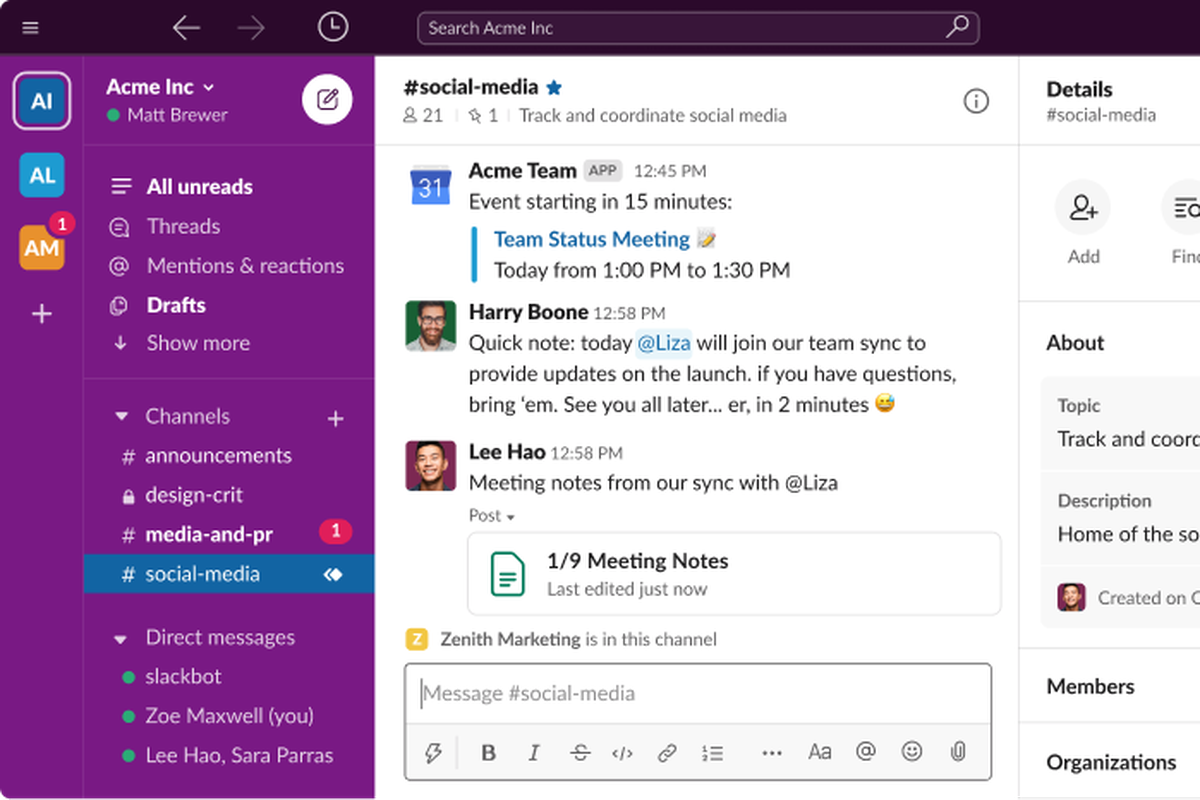Toggle italic formatting

pyautogui.click(x=534, y=753)
